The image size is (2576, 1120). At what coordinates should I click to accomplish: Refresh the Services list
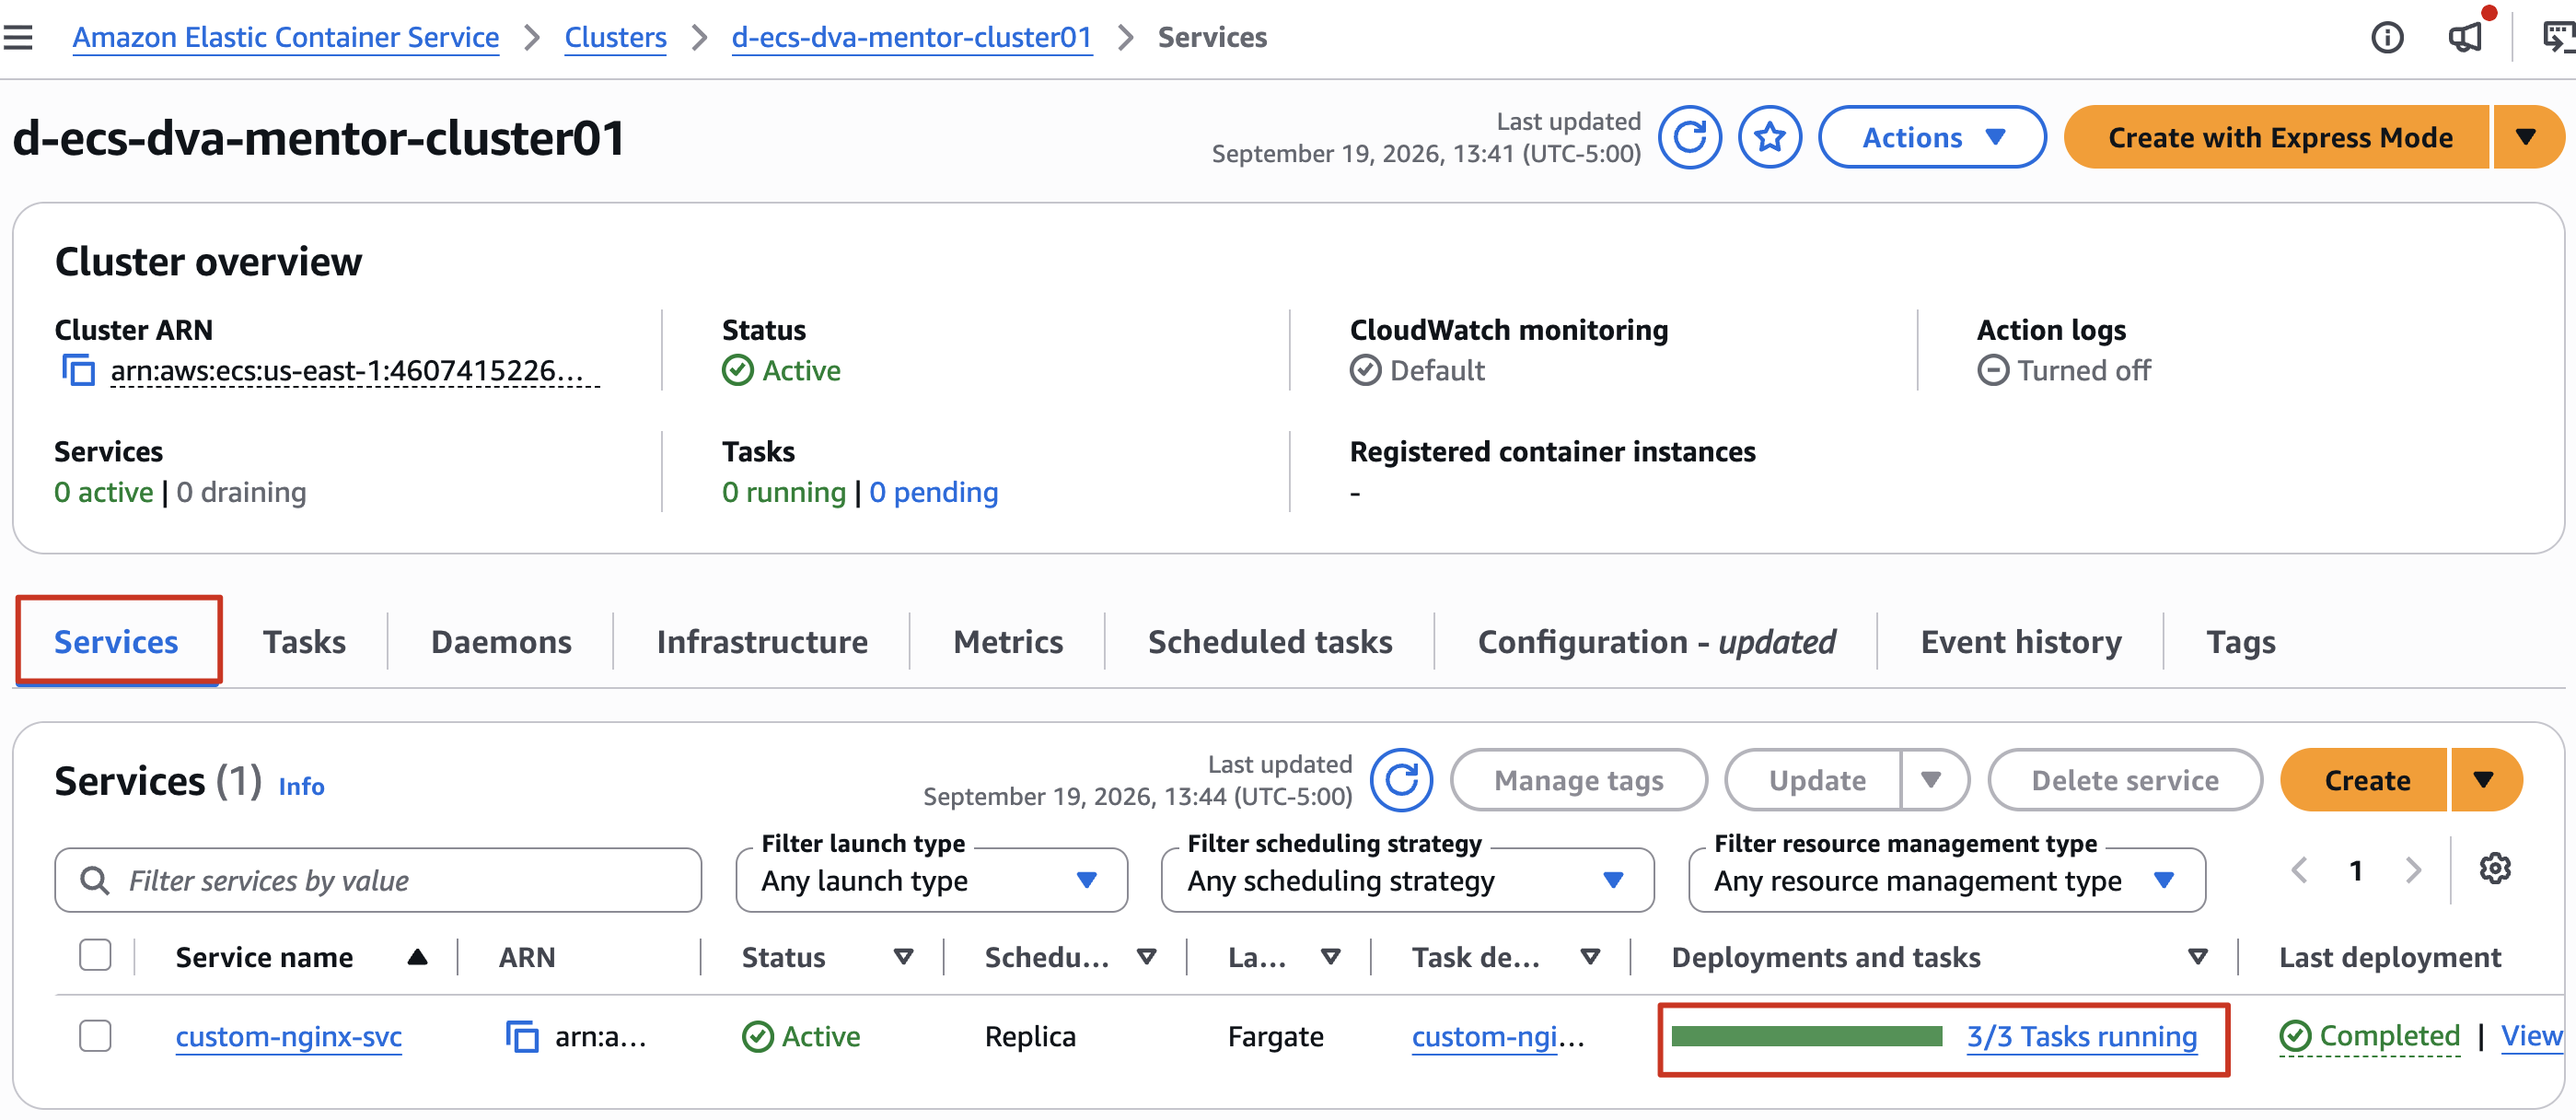[x=1401, y=780]
